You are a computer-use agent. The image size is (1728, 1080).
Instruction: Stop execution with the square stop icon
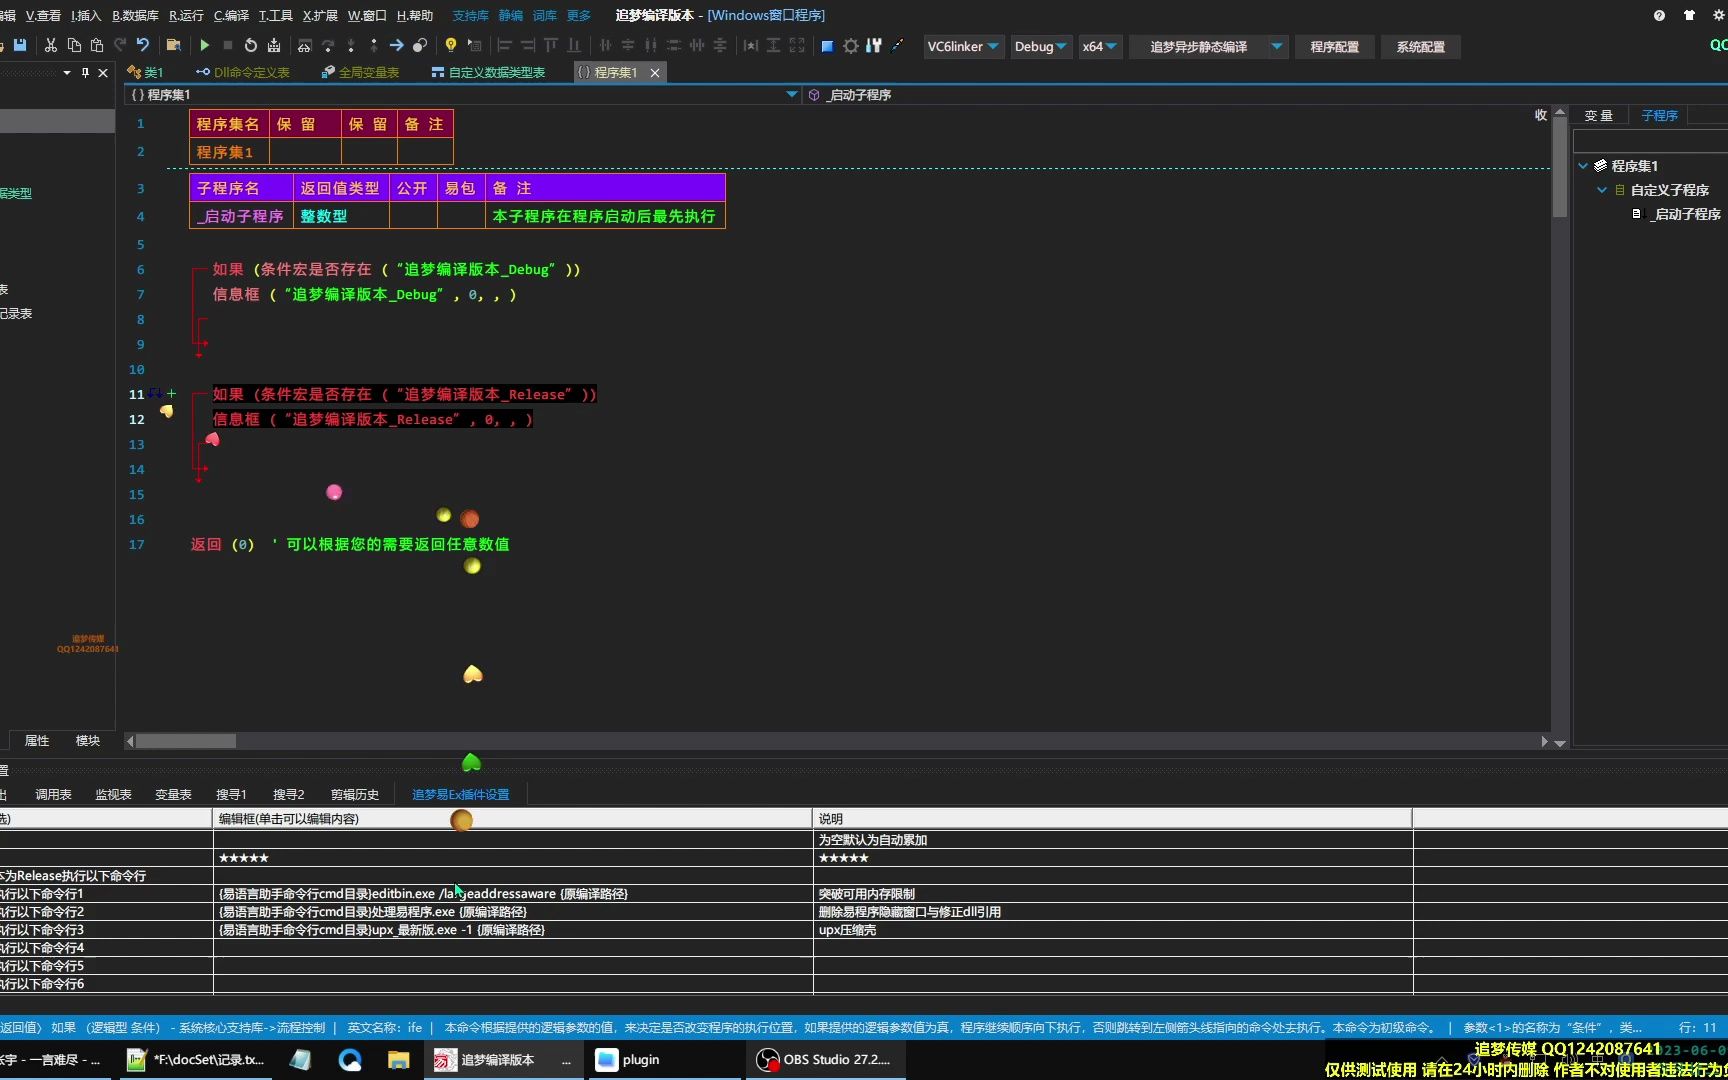228,46
